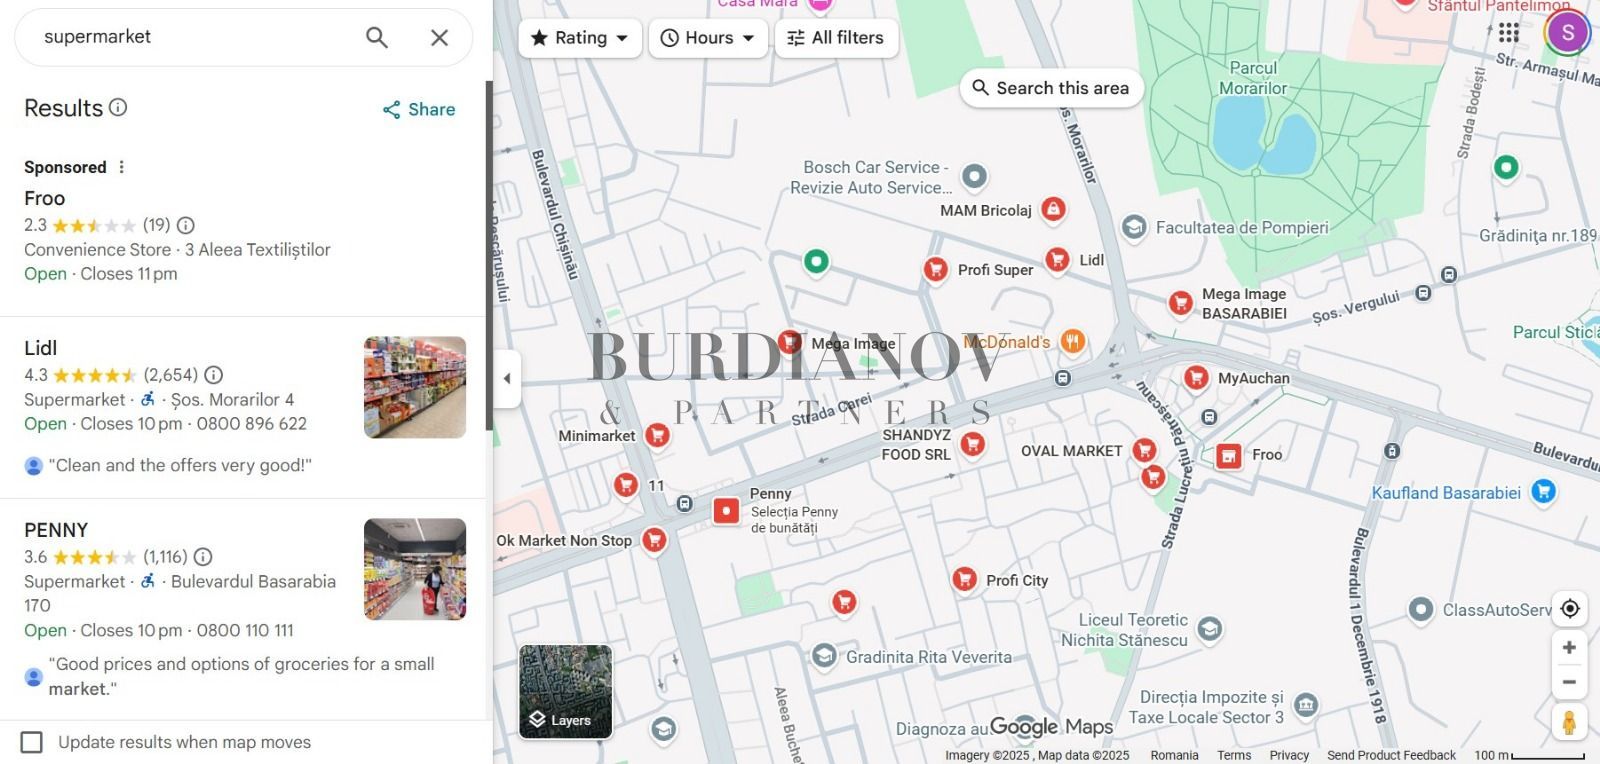The image size is (1600, 764).
Task: Select the Liceul Teoretic Nichita Stănescu pin
Action: pos(1210,628)
